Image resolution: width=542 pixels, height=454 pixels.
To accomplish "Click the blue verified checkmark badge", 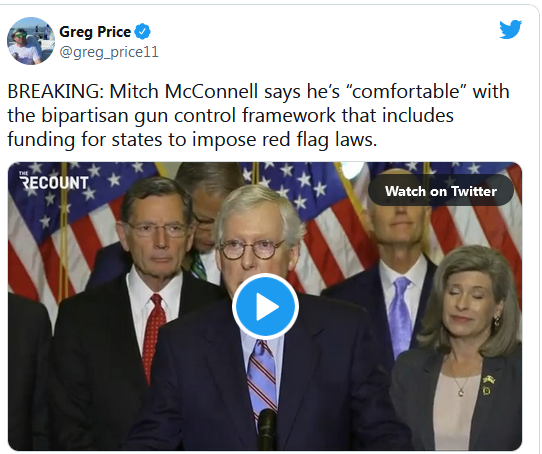I will tap(142, 32).
